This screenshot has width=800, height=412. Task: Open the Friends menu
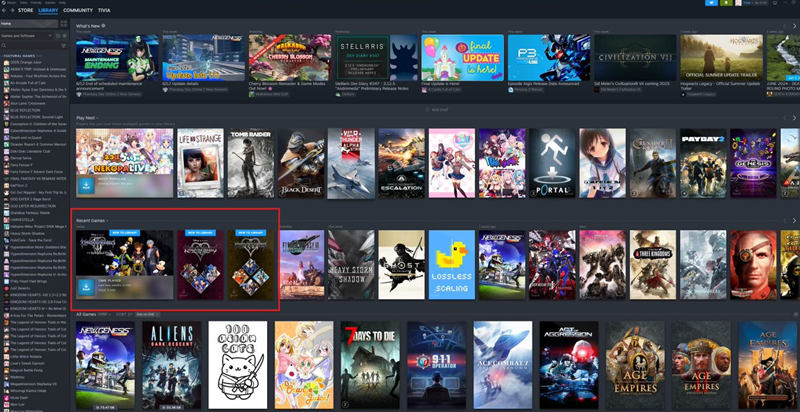coord(36,3)
